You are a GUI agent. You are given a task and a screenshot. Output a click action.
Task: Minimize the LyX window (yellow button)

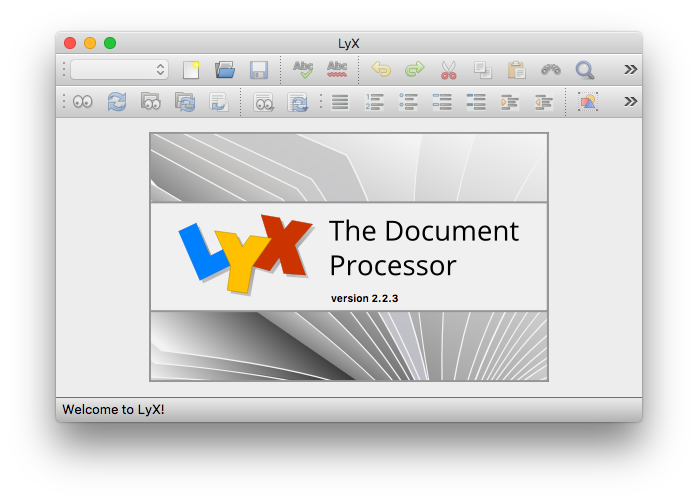pos(90,43)
